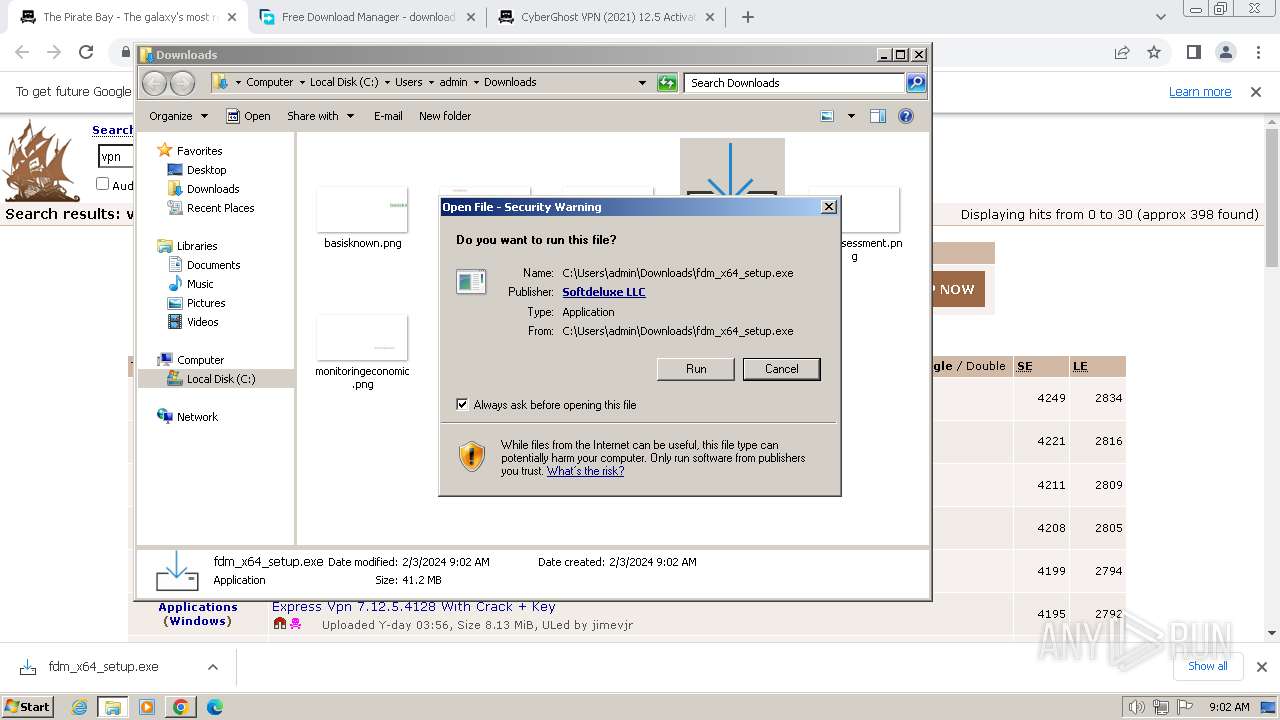The image size is (1280, 720).
Task: Open Chrome profile icon
Action: point(1225,52)
